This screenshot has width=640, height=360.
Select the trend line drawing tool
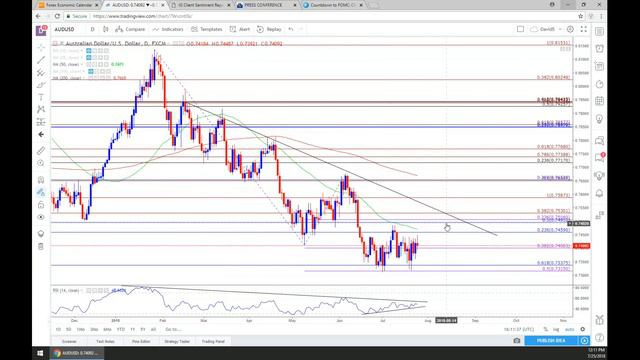(x=41, y=60)
